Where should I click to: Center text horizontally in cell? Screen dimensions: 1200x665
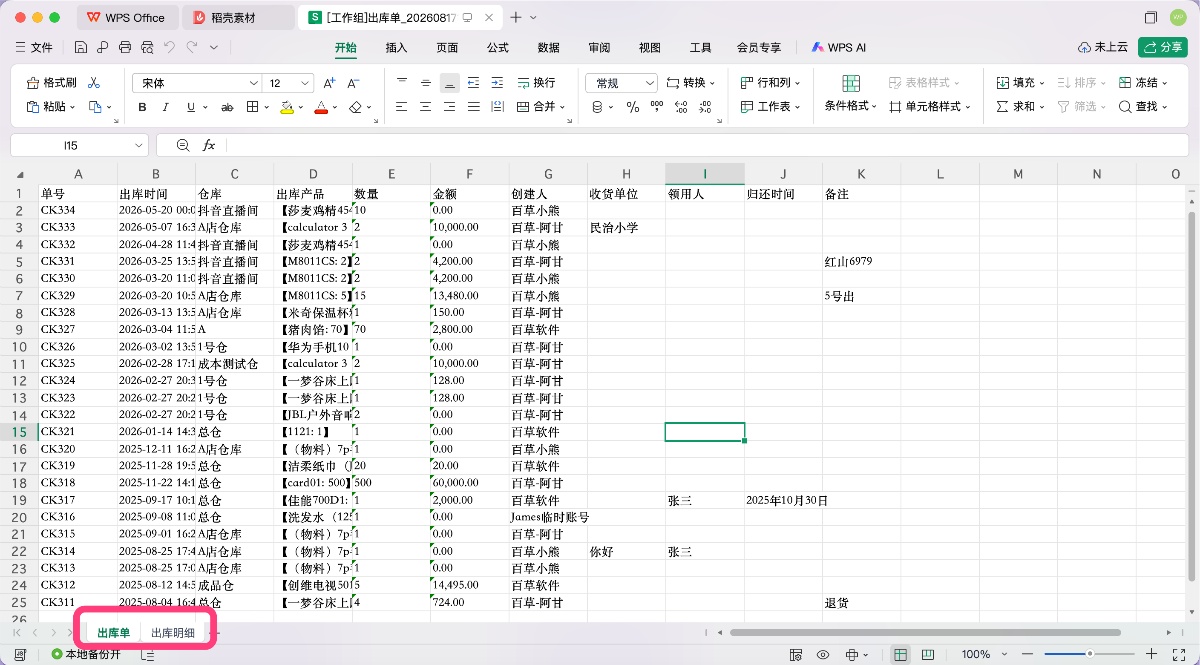coord(426,107)
